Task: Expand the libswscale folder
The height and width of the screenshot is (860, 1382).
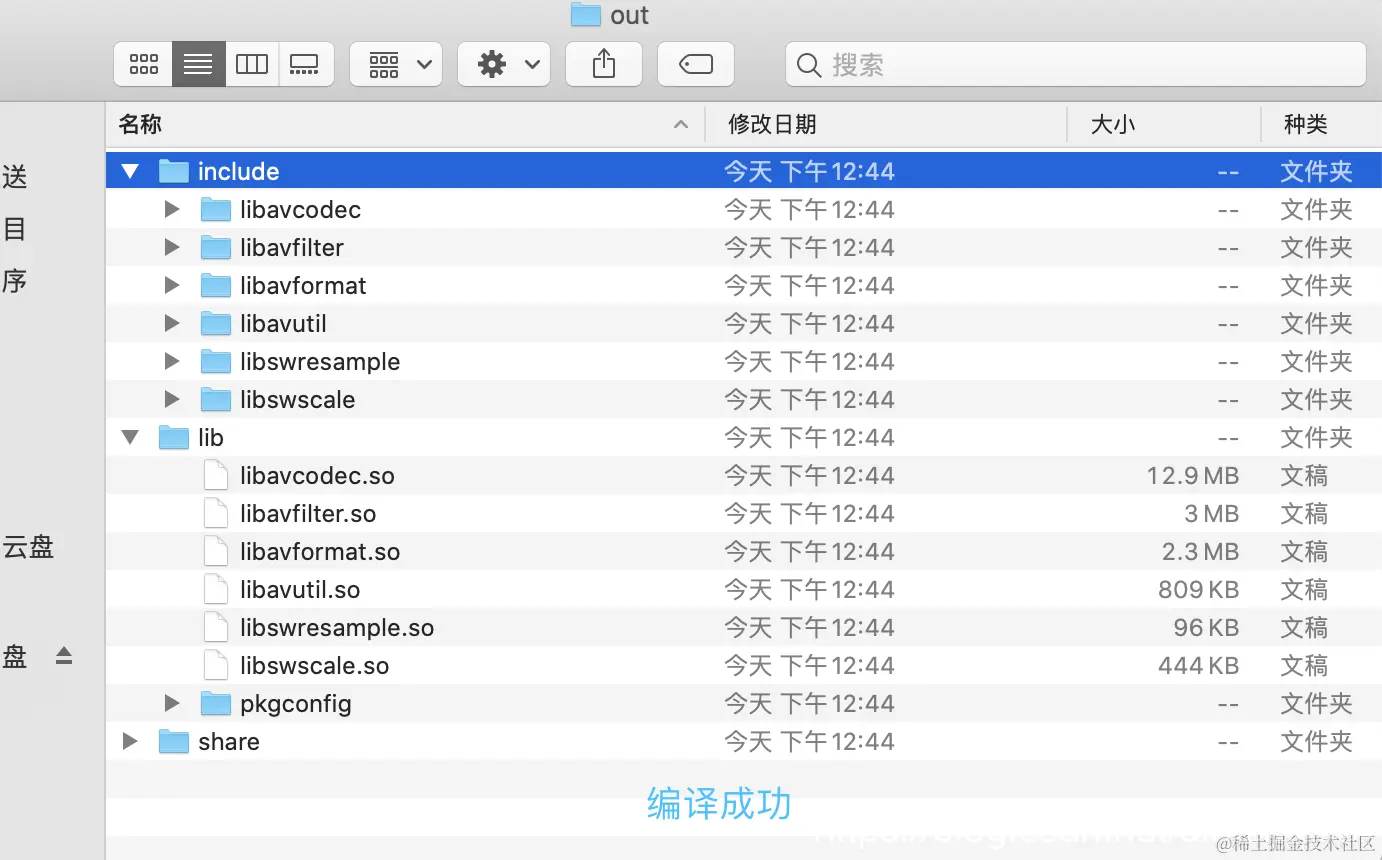Action: click(x=172, y=399)
